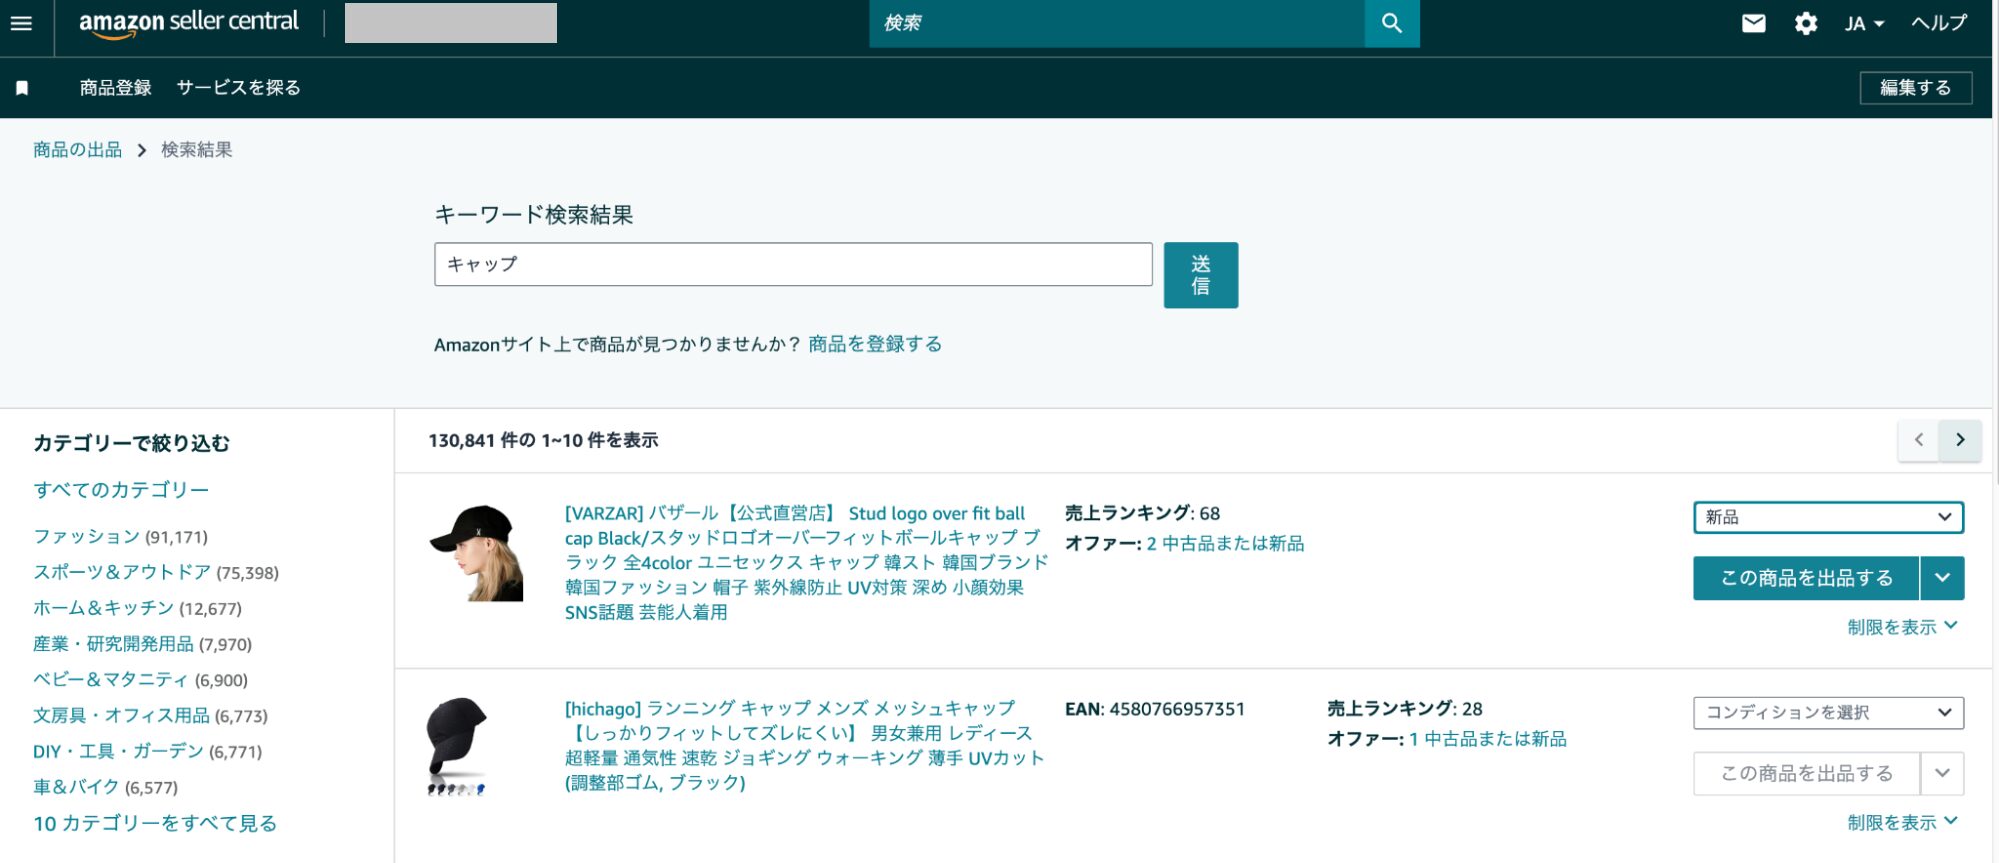Viewport: 1999px width, 863px height.
Task: Click the 送信 submit button
Action: [x=1200, y=275]
